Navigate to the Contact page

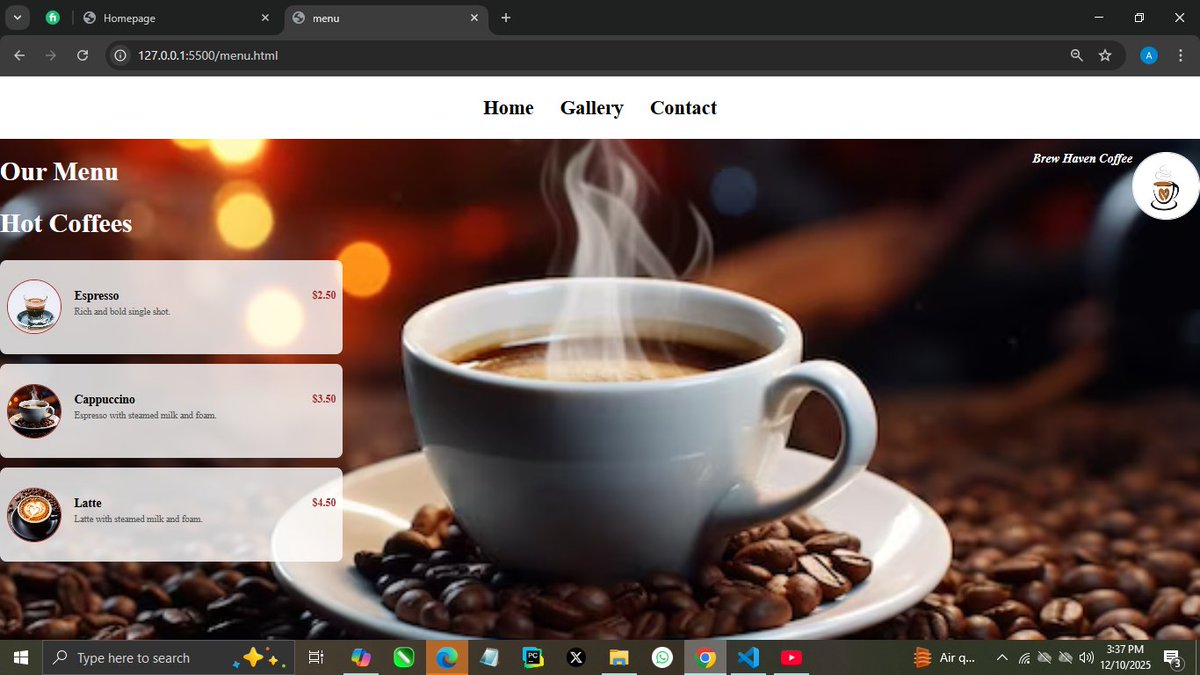[x=683, y=108]
